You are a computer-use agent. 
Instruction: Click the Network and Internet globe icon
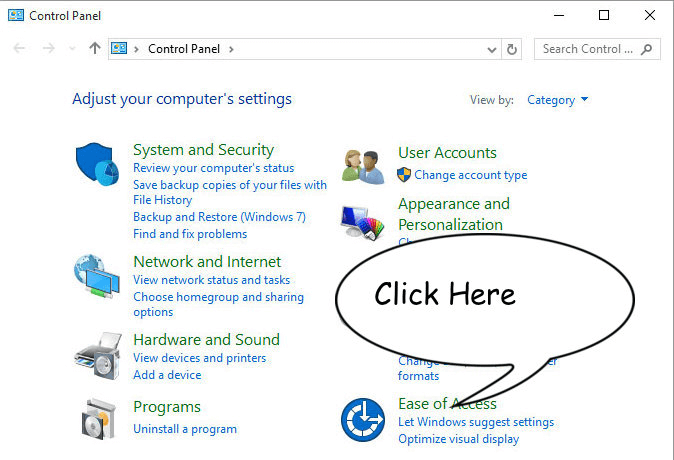97,277
